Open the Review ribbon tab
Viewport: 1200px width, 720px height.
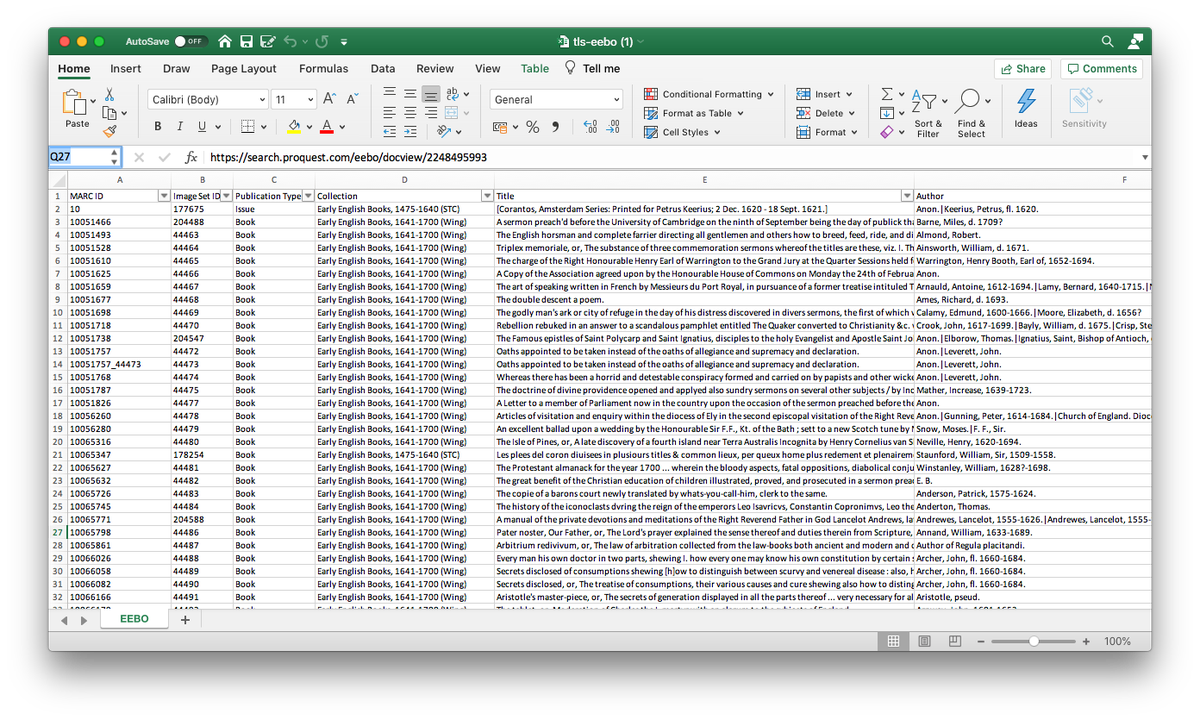click(435, 69)
